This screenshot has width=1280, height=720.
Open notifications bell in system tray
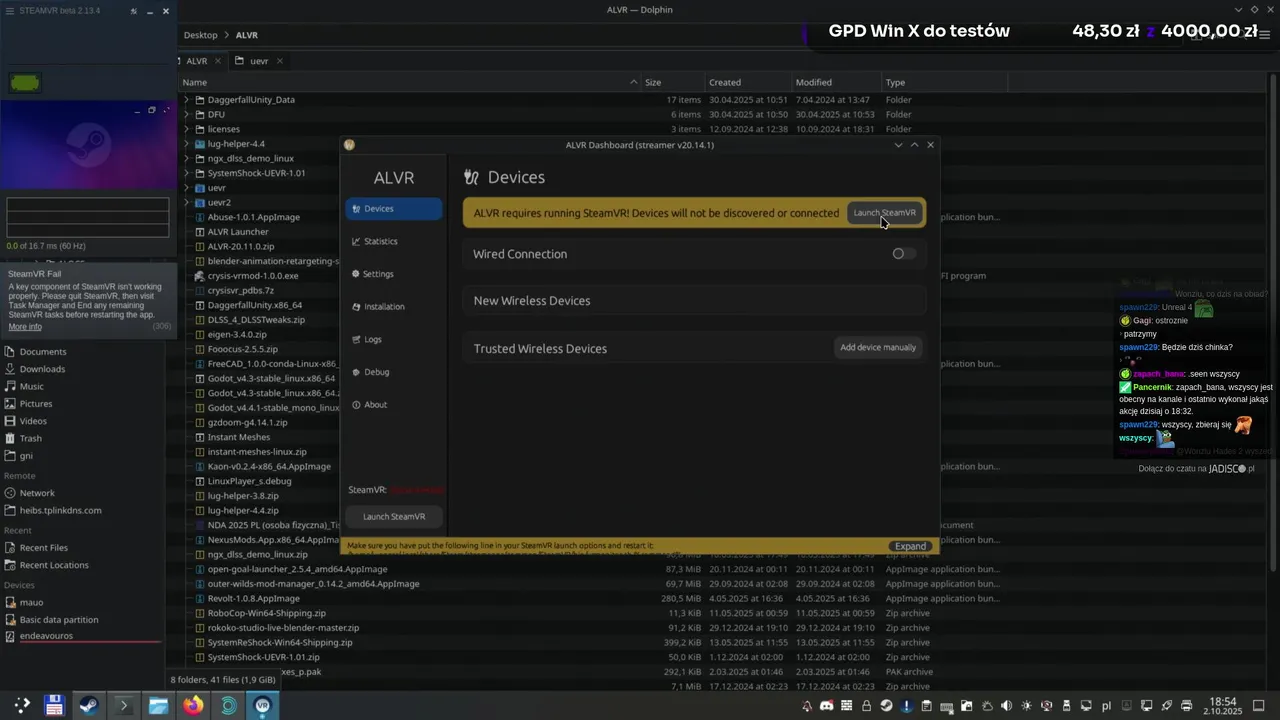(807, 706)
